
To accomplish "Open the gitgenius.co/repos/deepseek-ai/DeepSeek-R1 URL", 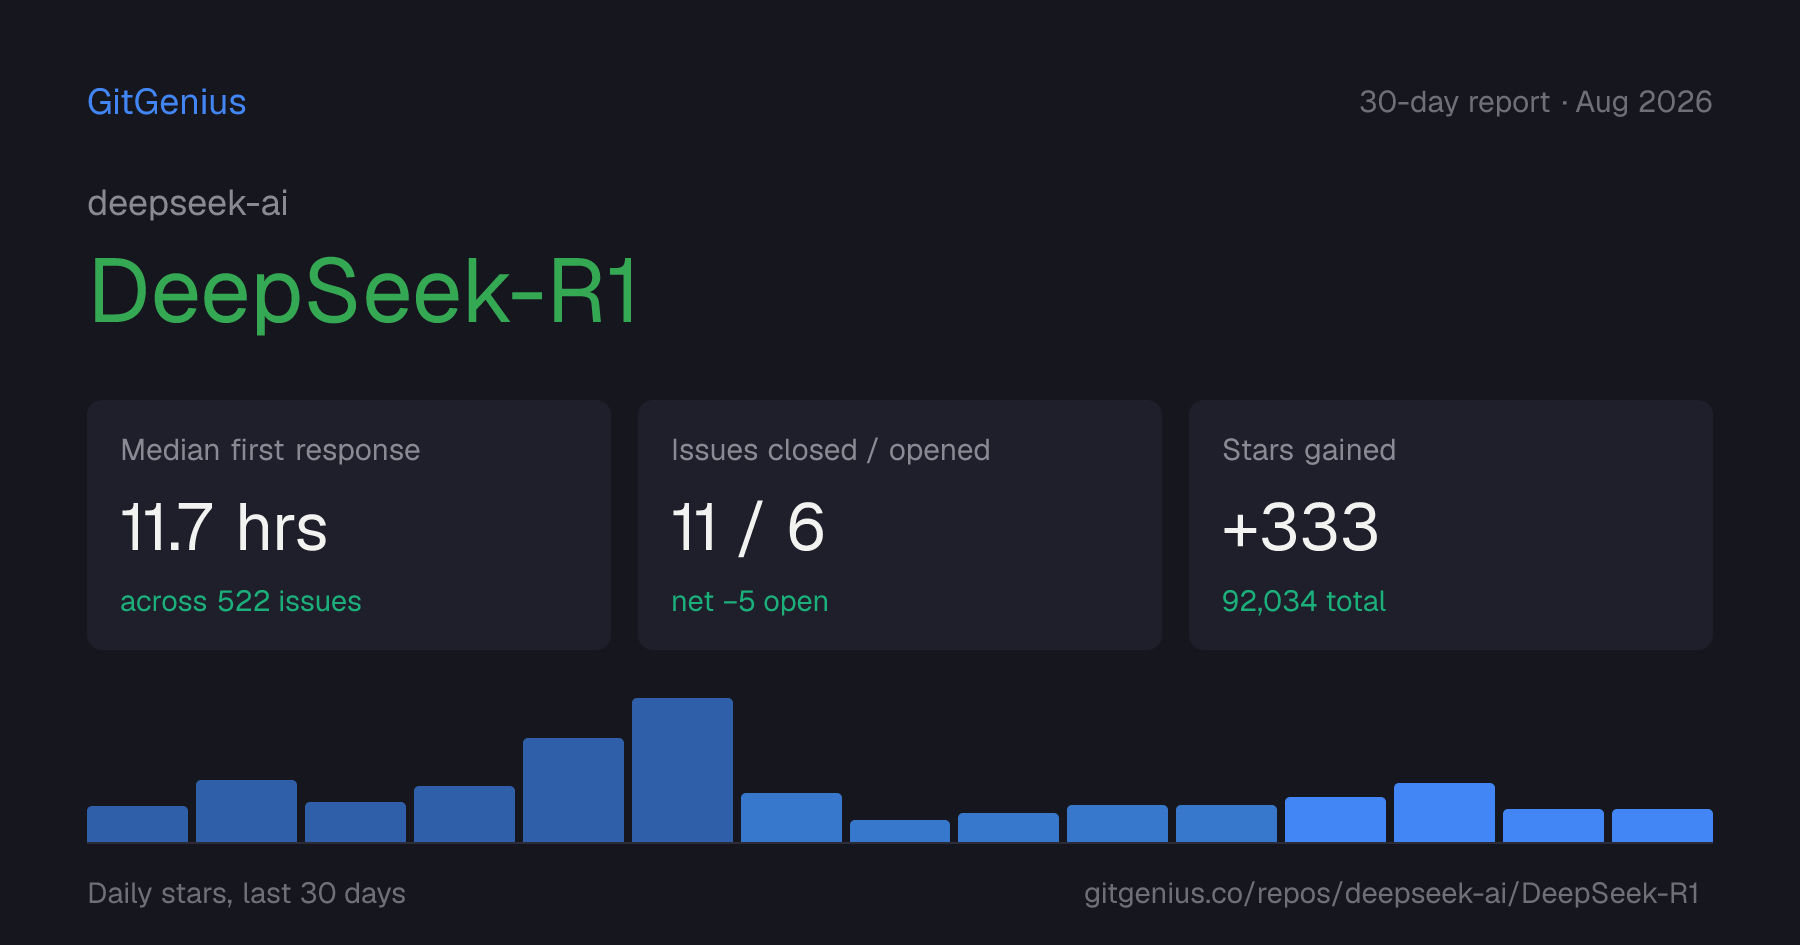I will [x=1392, y=893].
